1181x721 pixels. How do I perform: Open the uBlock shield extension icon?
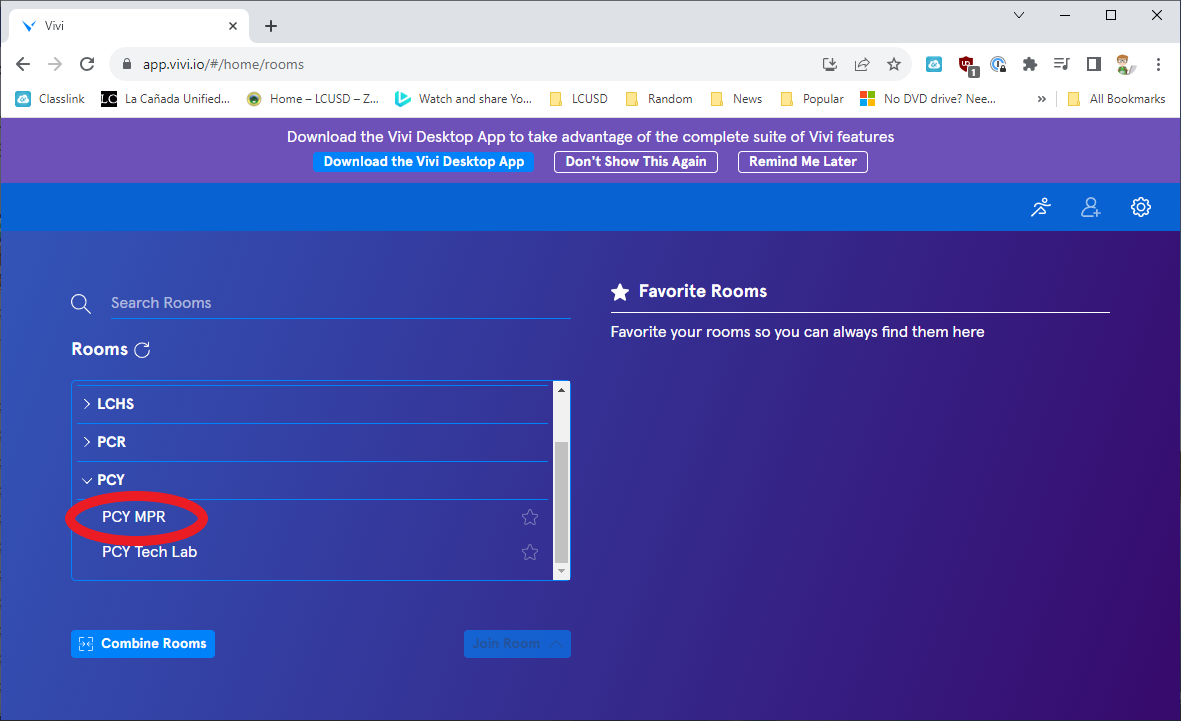[967, 66]
